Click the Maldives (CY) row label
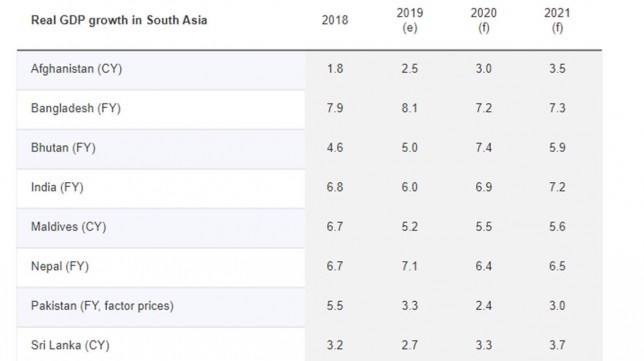The width and height of the screenshot is (644, 361). 69,227
